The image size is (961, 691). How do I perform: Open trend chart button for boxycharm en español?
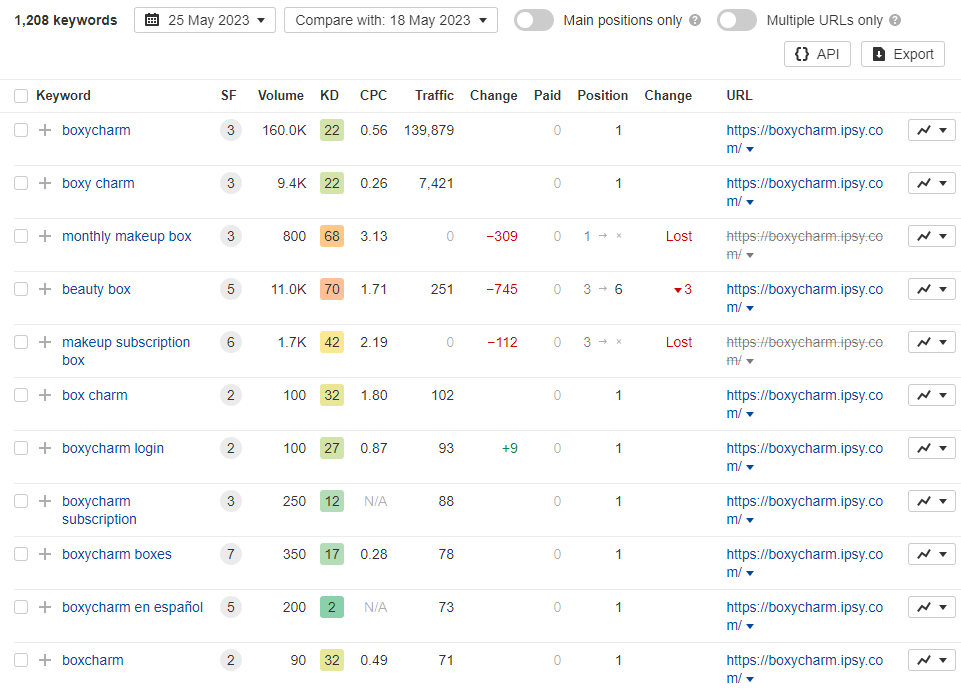click(932, 607)
